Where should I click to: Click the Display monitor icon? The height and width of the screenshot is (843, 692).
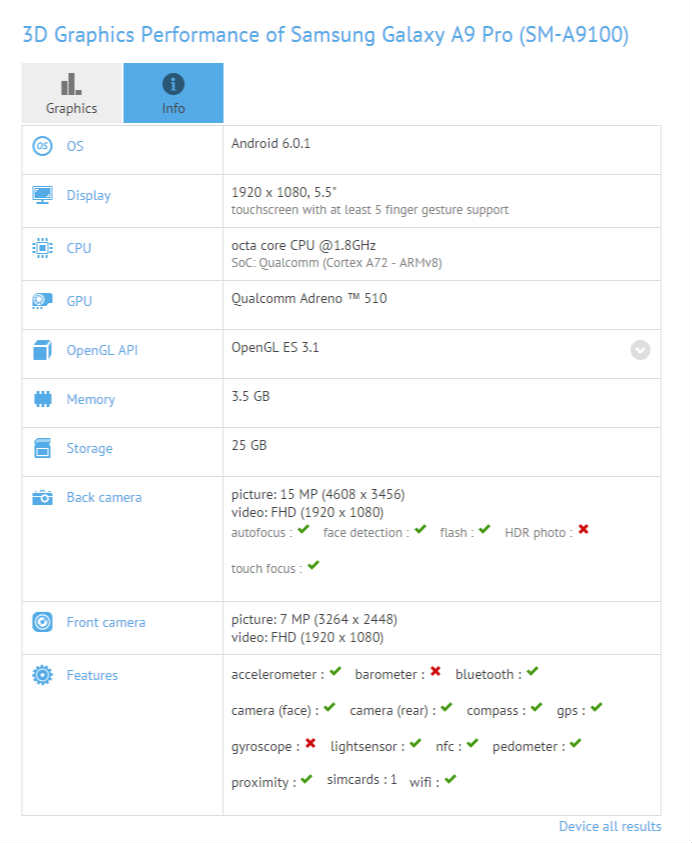click(x=42, y=195)
